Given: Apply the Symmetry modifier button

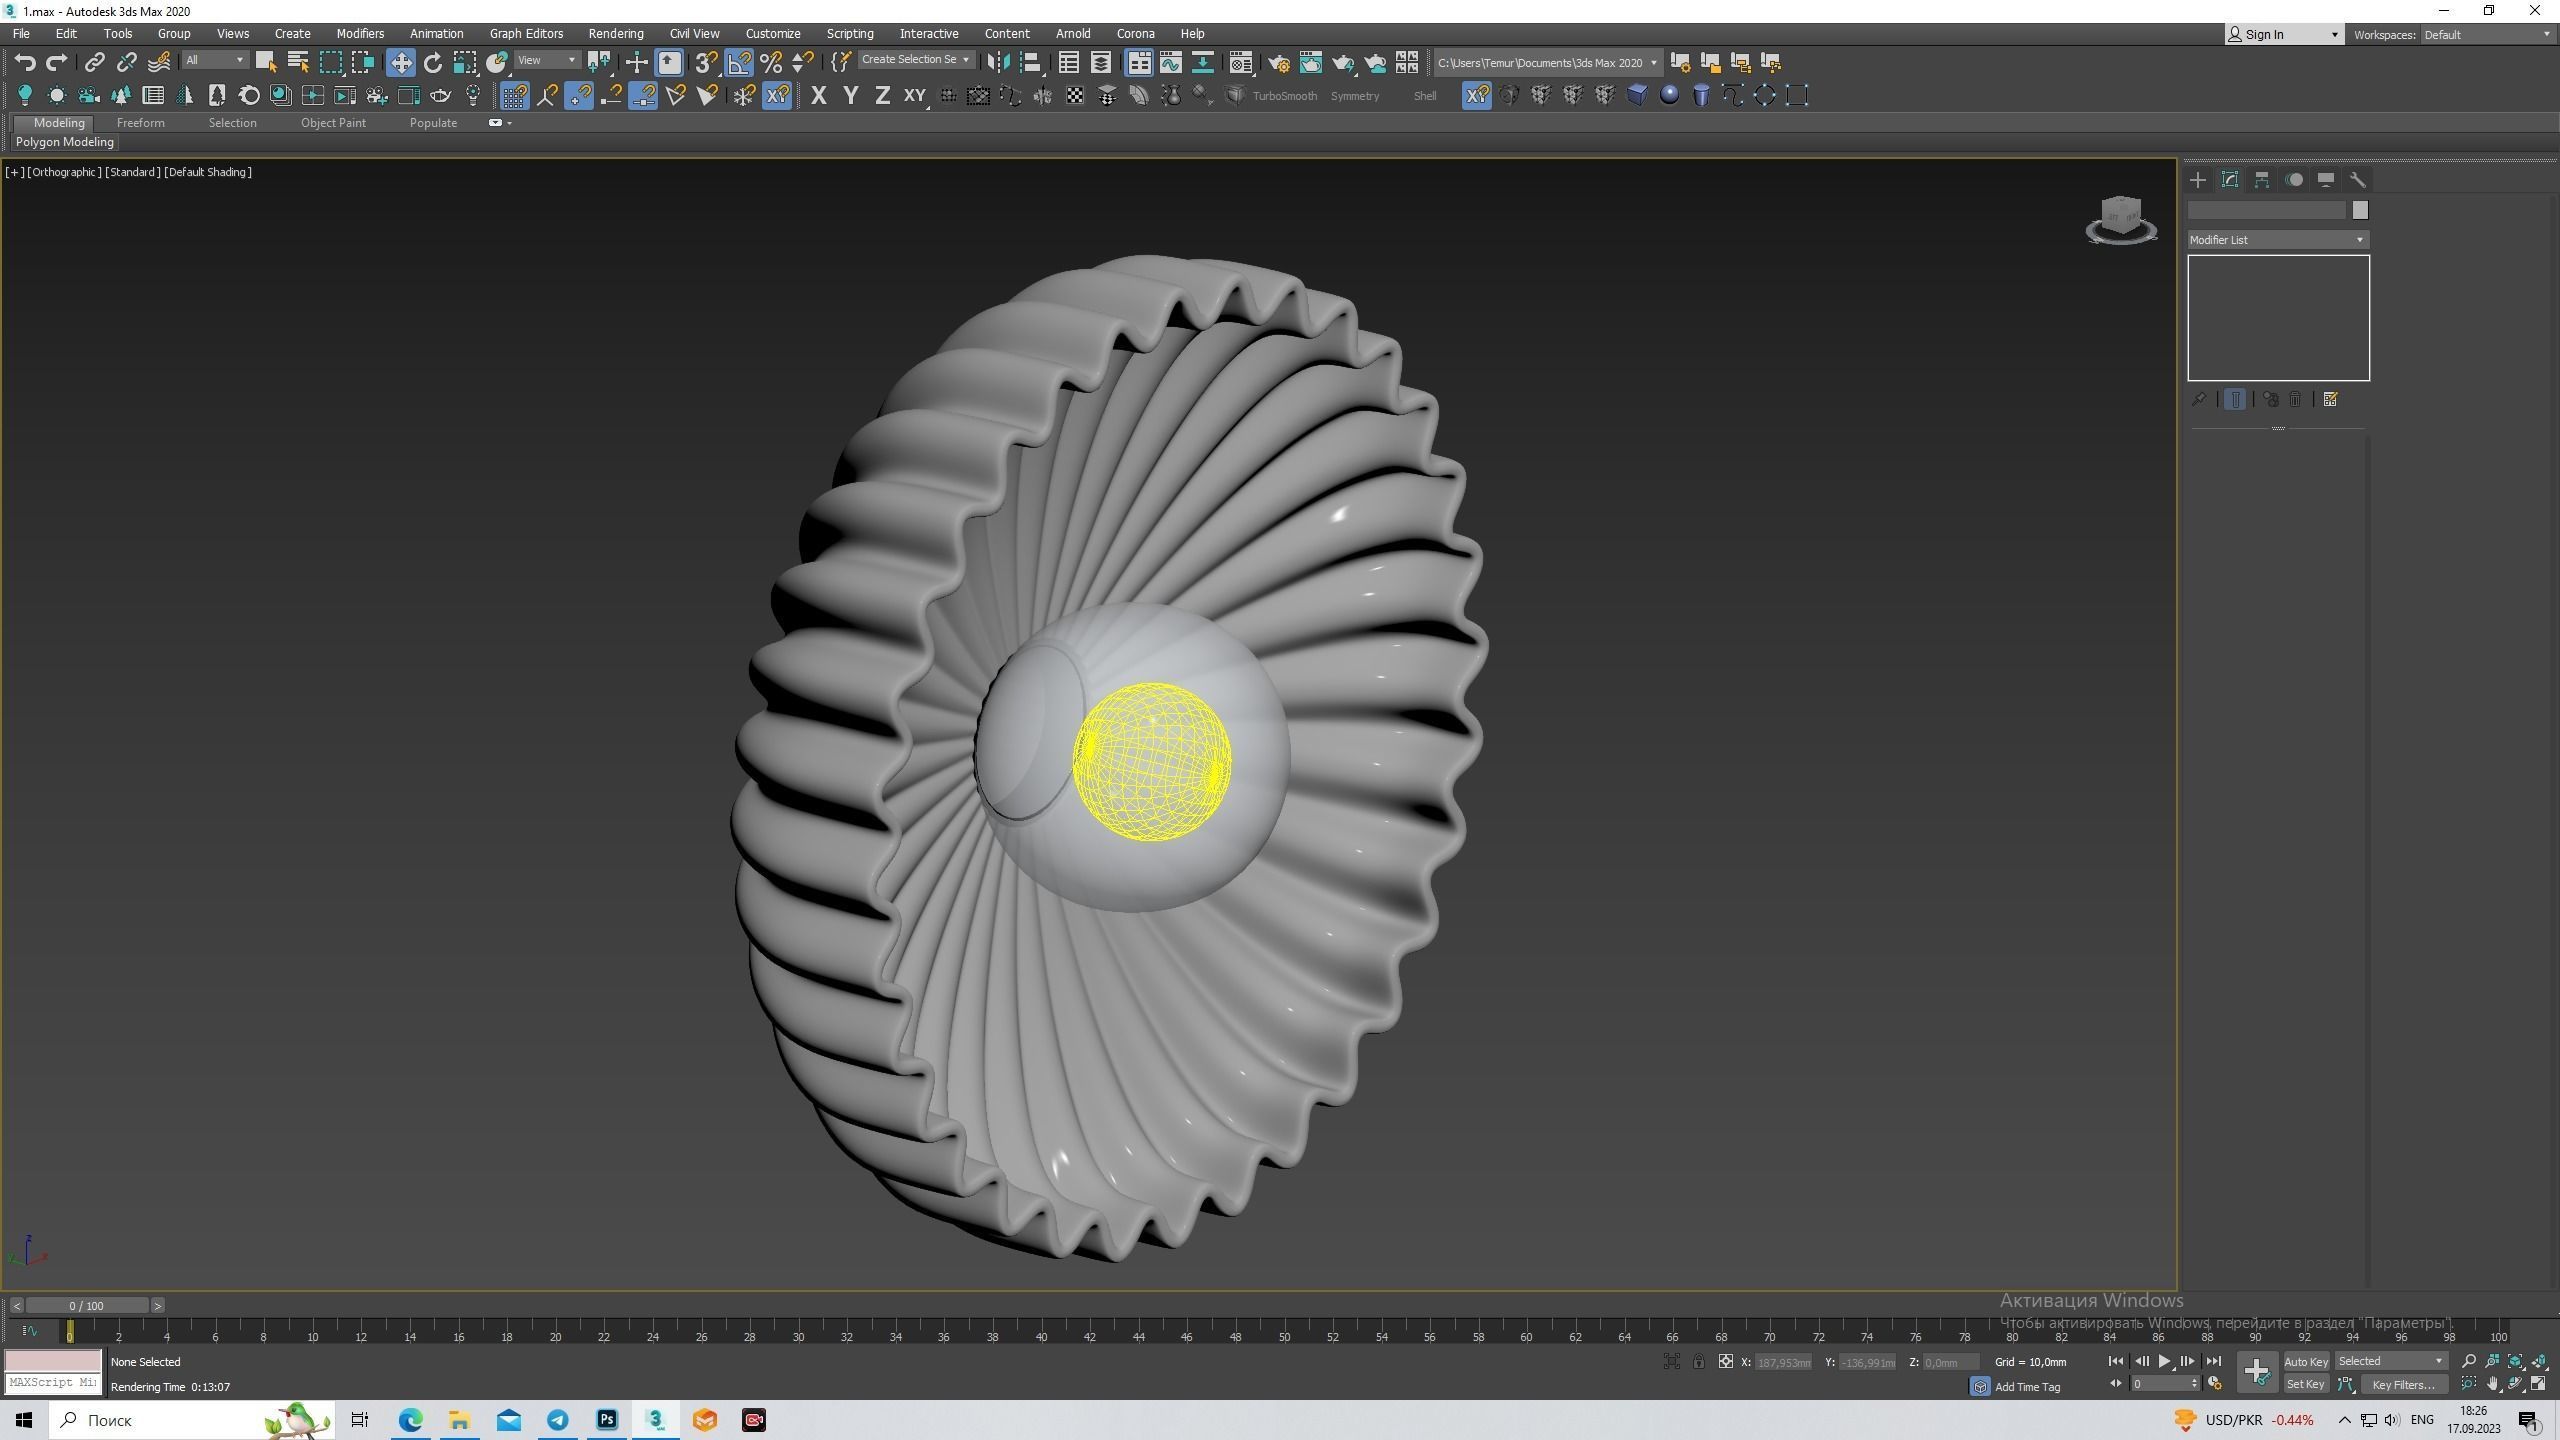Looking at the screenshot, I should [x=1354, y=96].
